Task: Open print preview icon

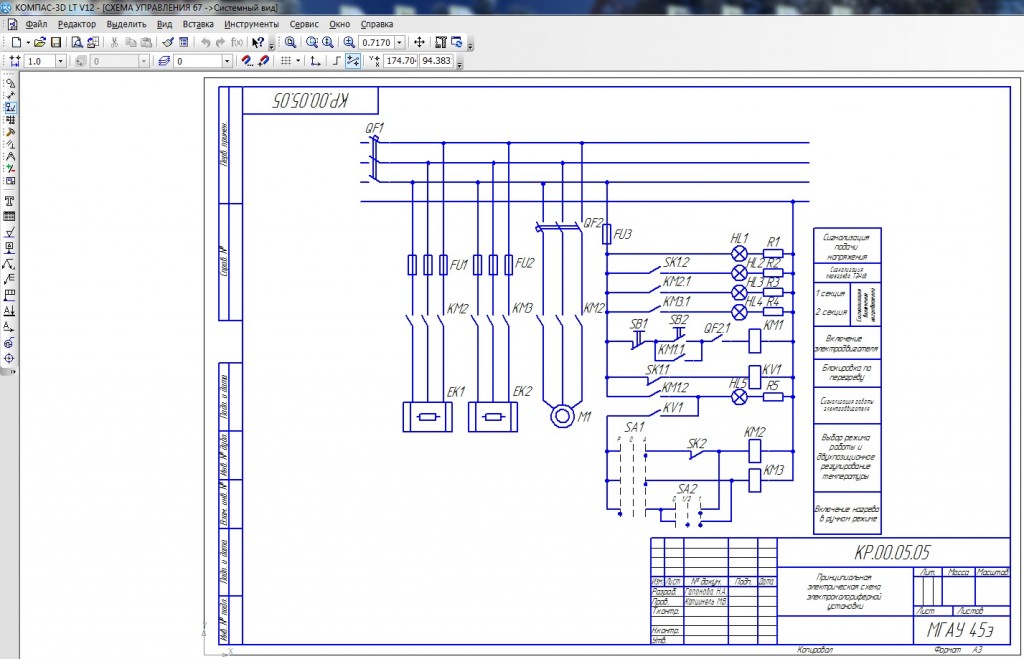Action: point(76,42)
